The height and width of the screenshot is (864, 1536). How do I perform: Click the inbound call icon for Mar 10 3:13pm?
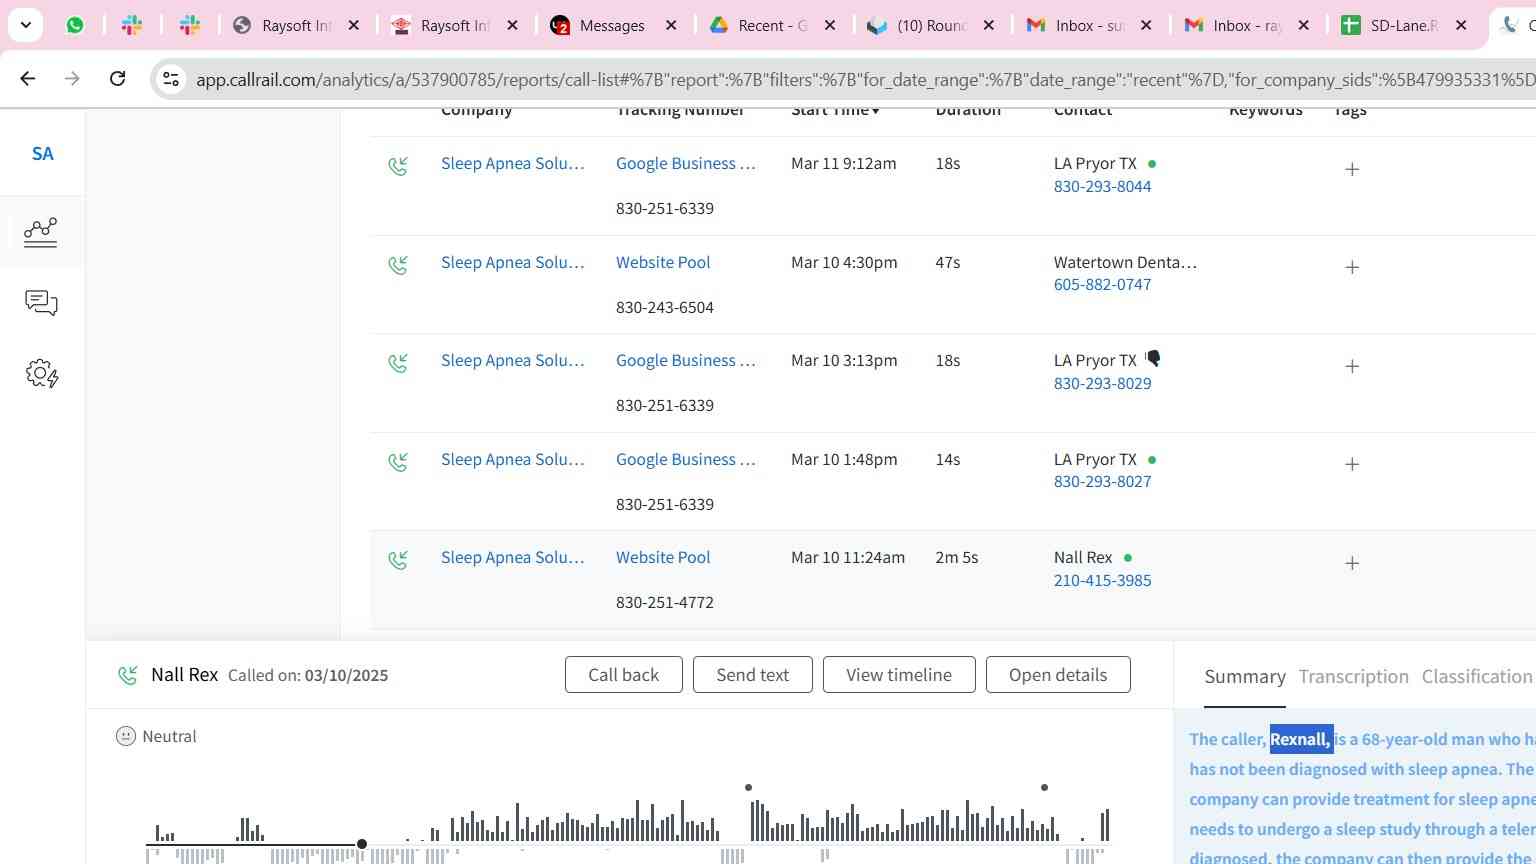pos(398,363)
